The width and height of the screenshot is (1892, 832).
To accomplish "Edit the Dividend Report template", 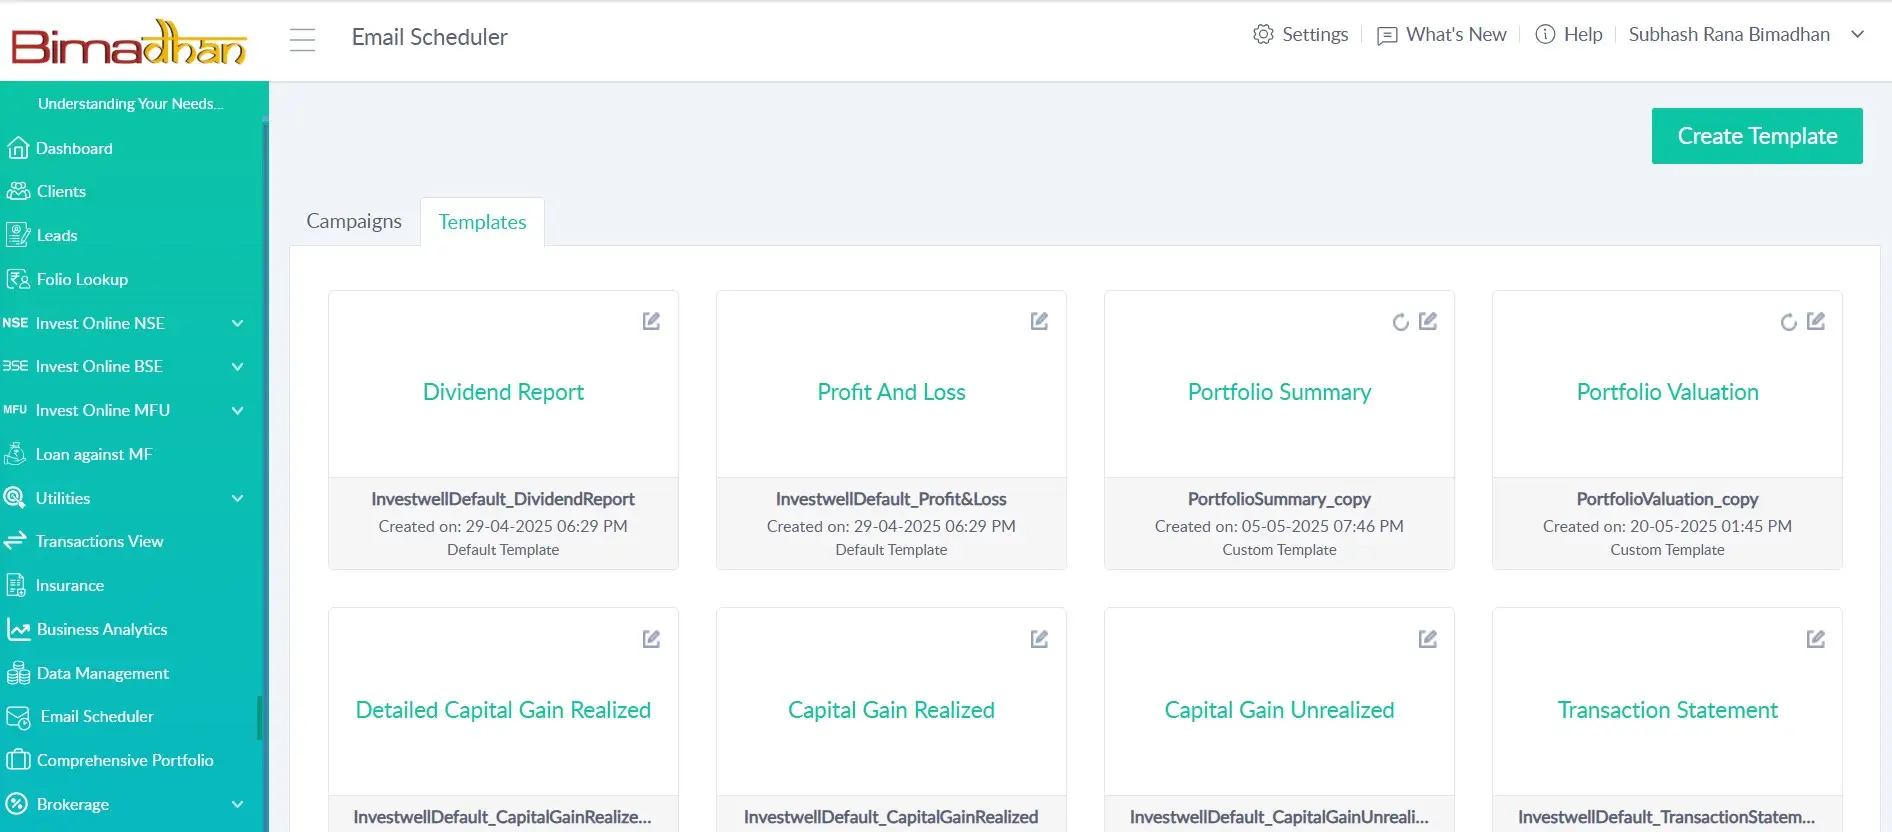I will (651, 321).
